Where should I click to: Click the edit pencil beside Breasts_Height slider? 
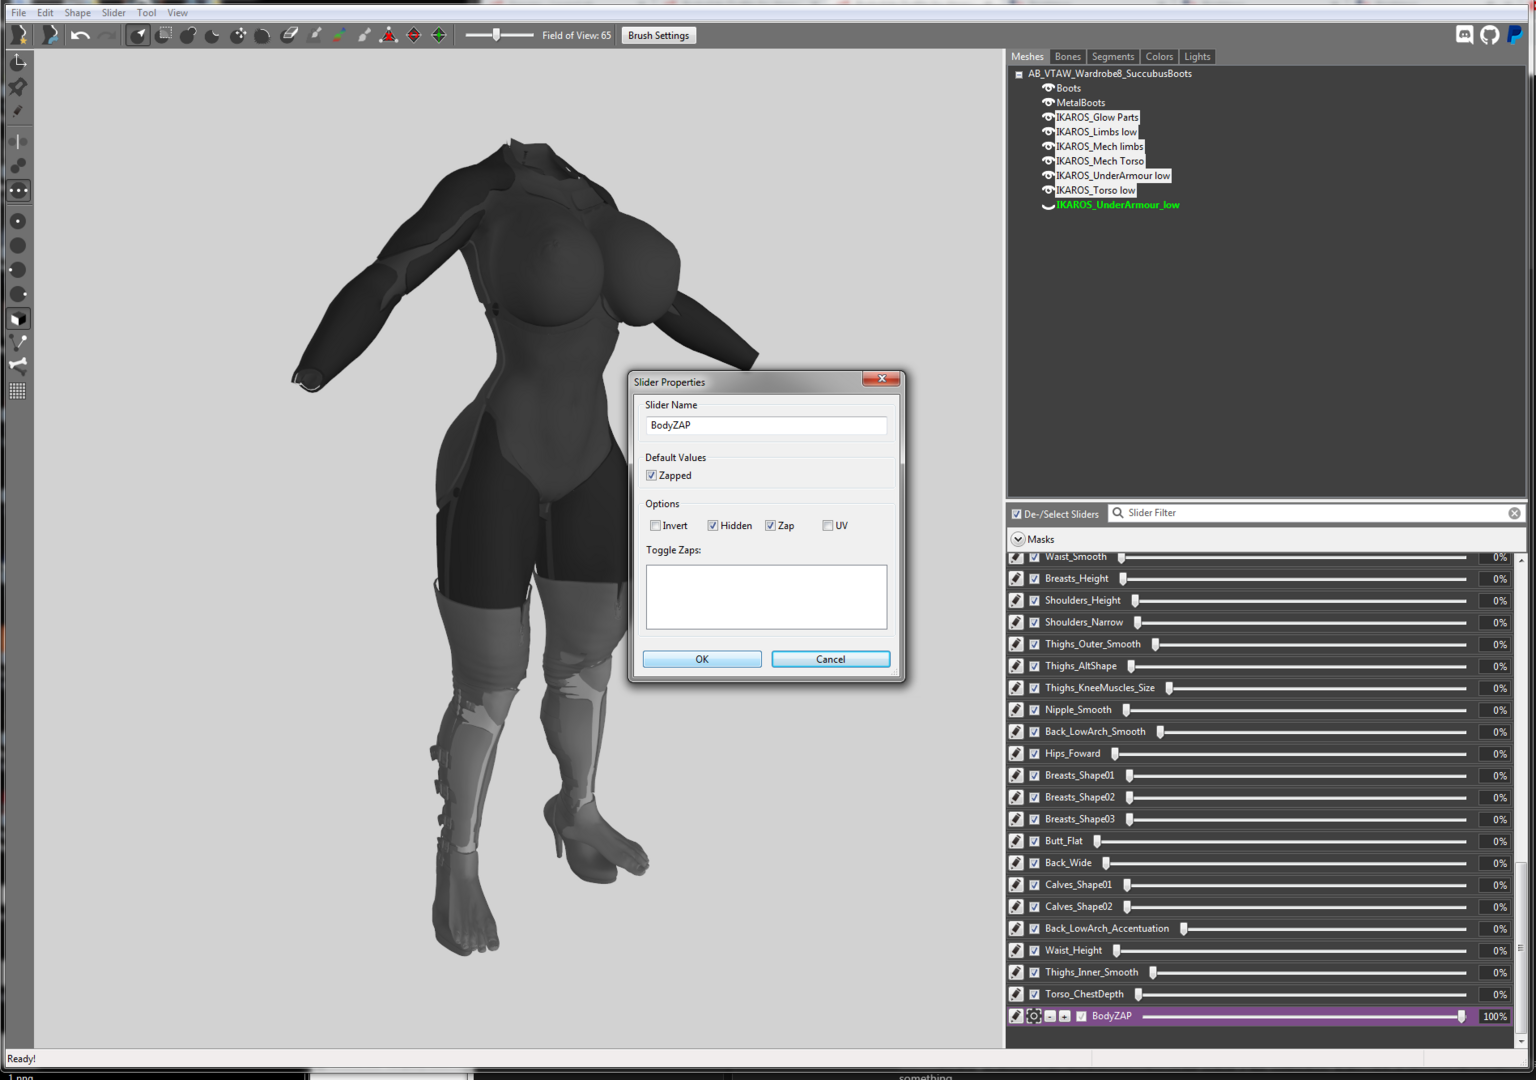pyautogui.click(x=1016, y=579)
